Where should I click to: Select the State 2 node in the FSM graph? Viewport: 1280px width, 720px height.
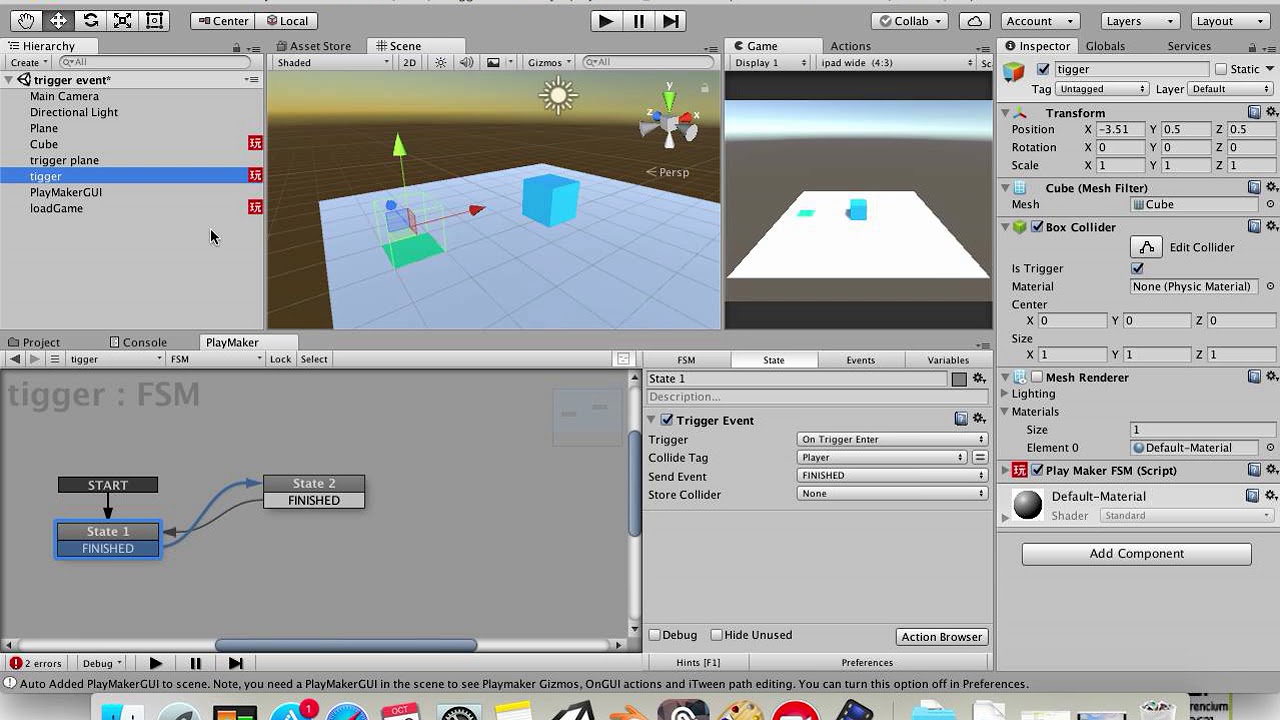(314, 483)
